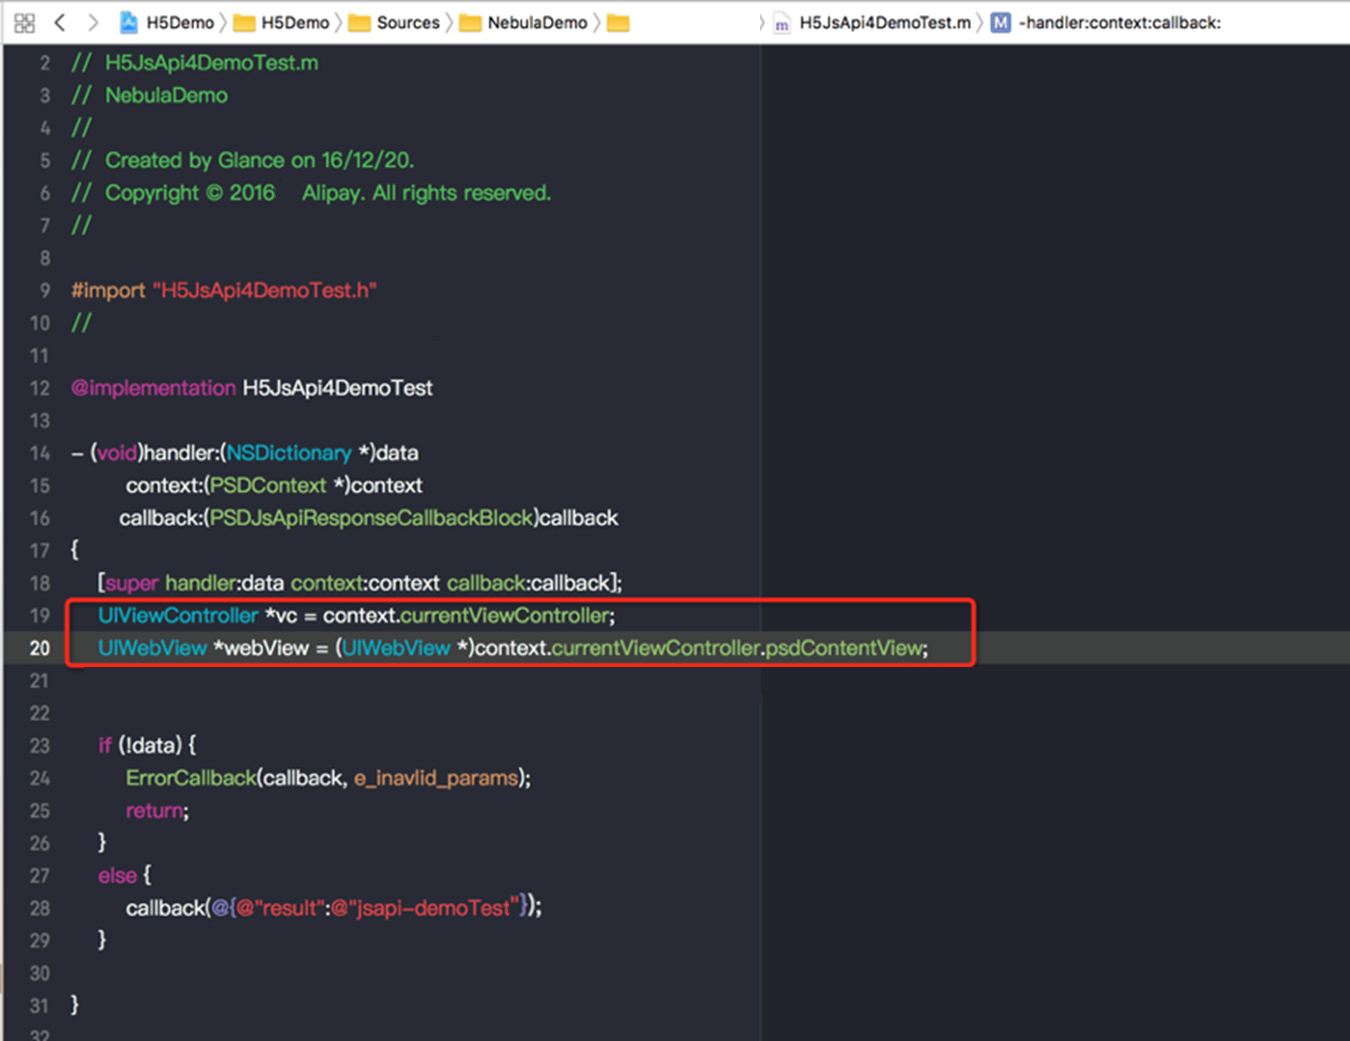Click the "ErrorCallback" function call
1350x1041 pixels.
191,778
